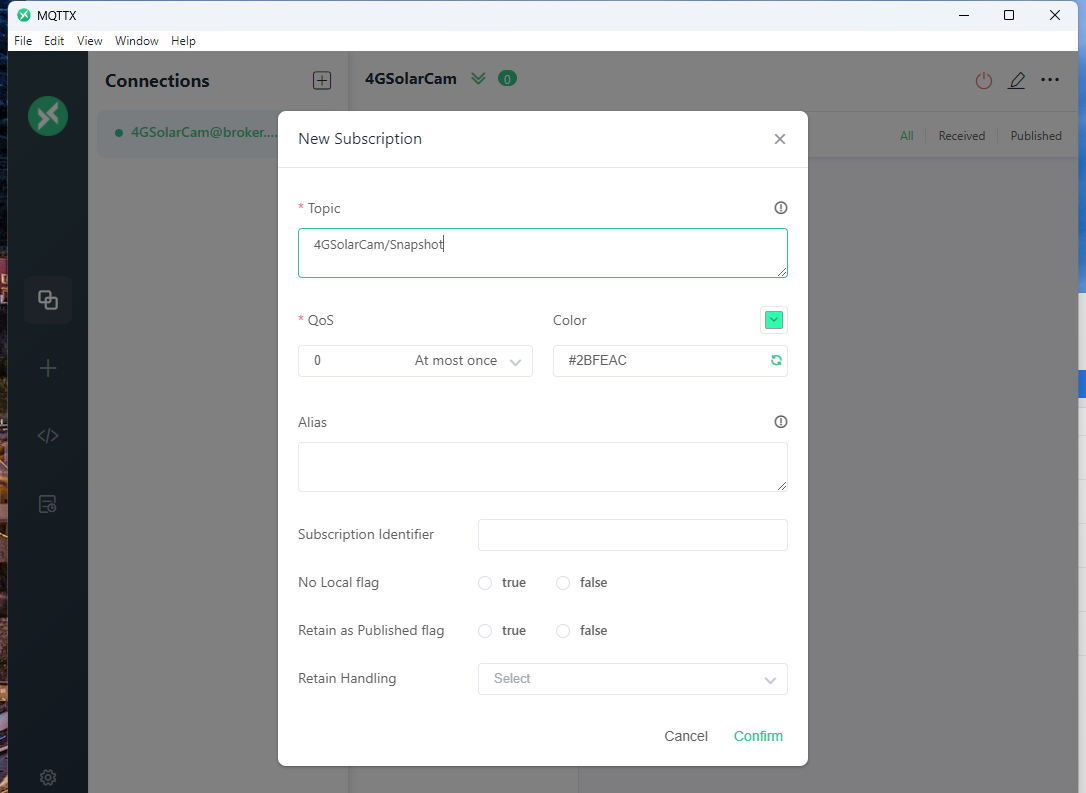Open the Retain Handling Select dropdown

632,679
